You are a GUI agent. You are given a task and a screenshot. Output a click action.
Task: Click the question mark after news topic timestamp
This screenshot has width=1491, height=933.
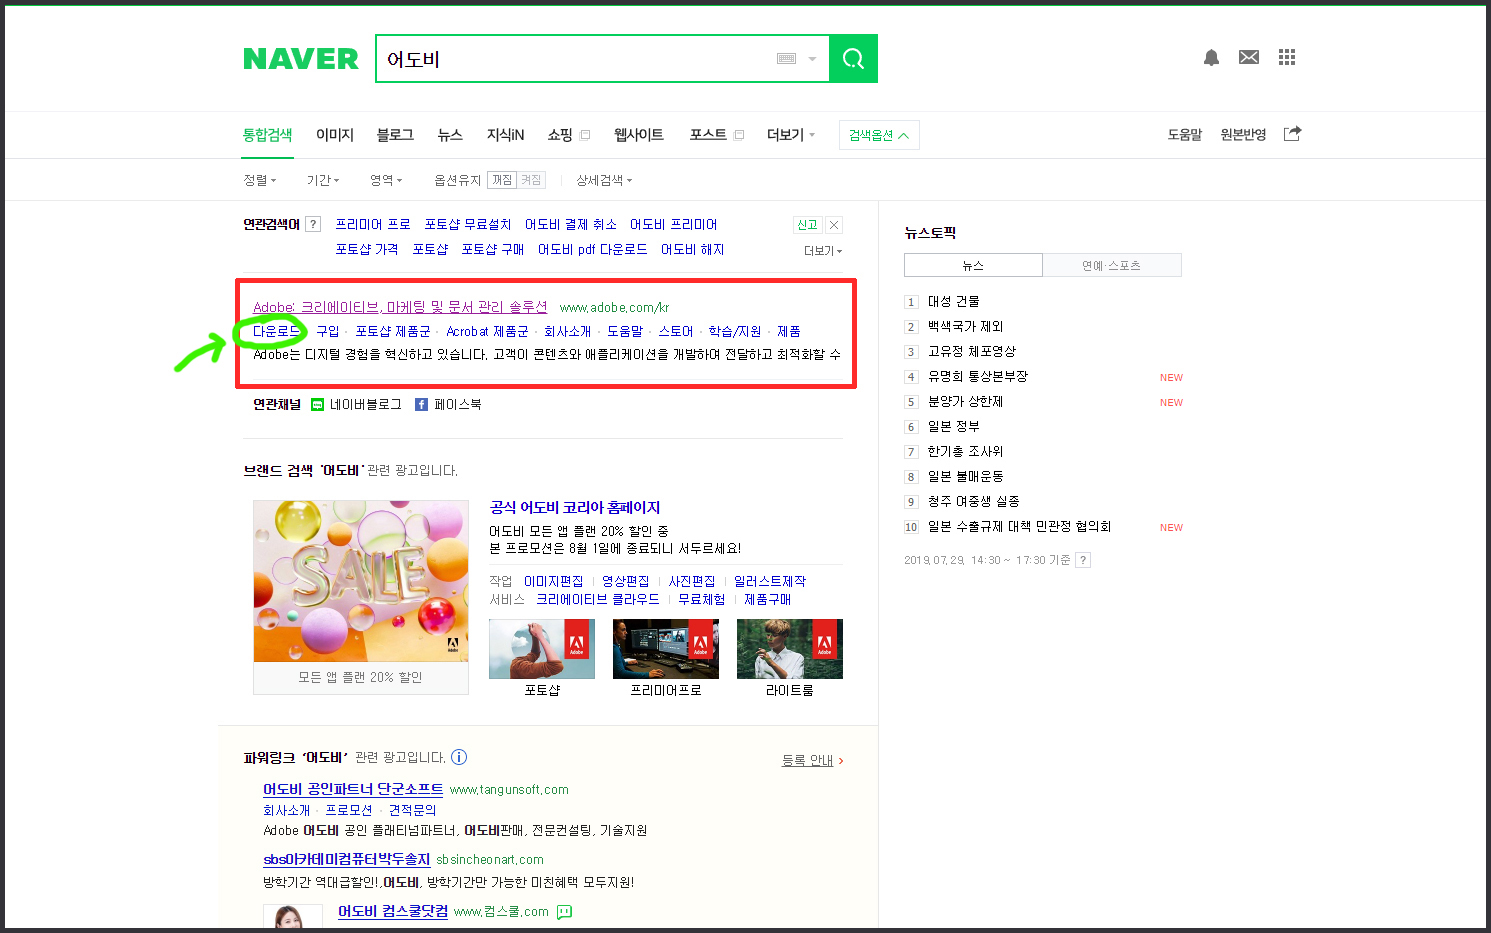pos(1083,560)
